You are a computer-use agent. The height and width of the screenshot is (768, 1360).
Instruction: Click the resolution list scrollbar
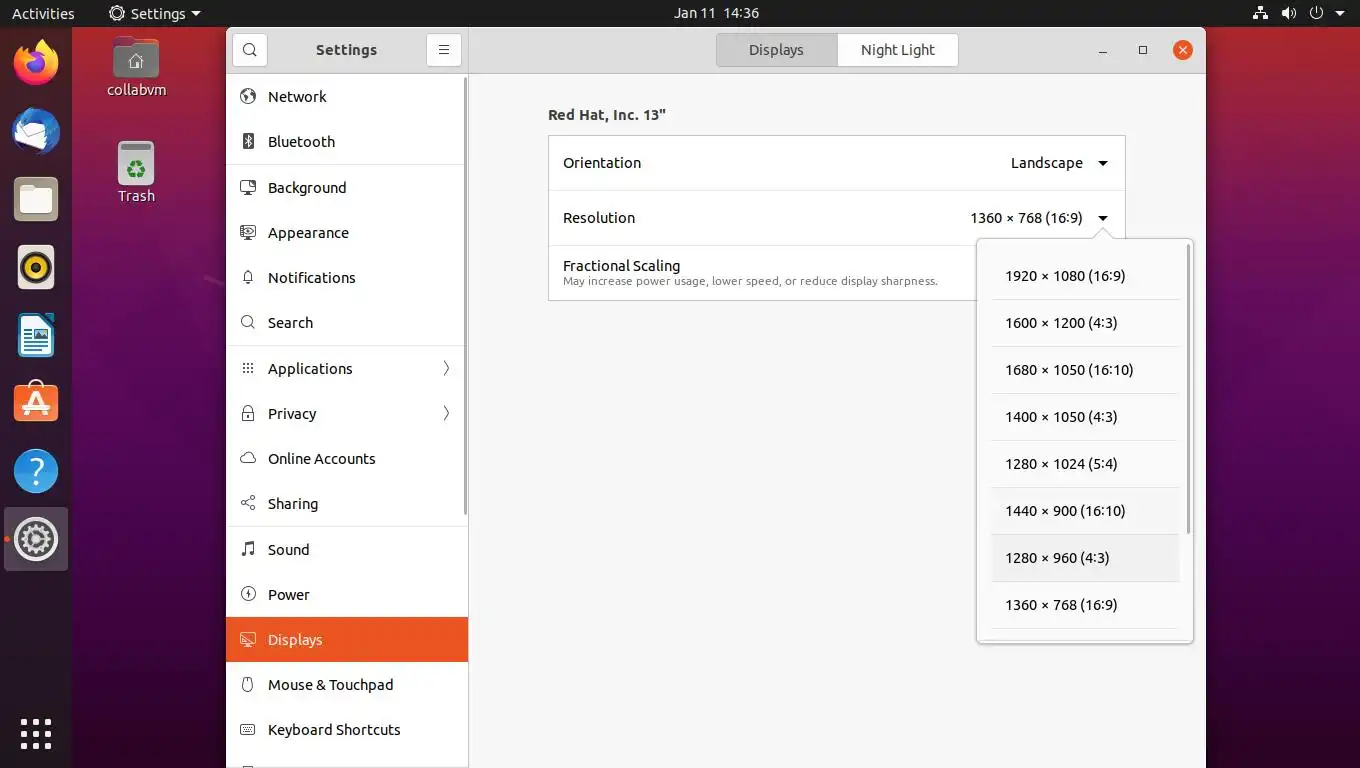(x=1188, y=388)
